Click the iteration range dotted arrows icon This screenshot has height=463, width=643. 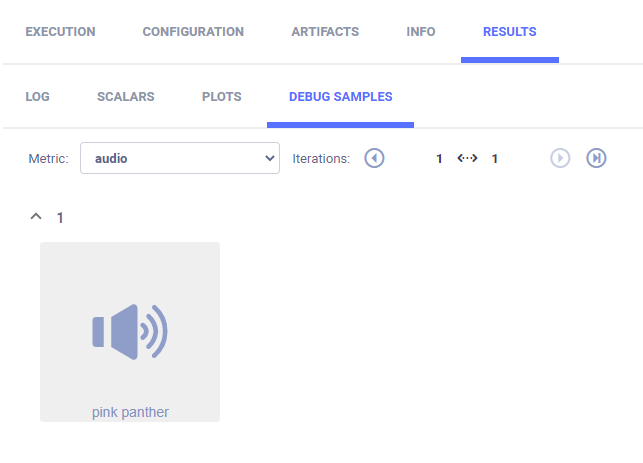467,158
